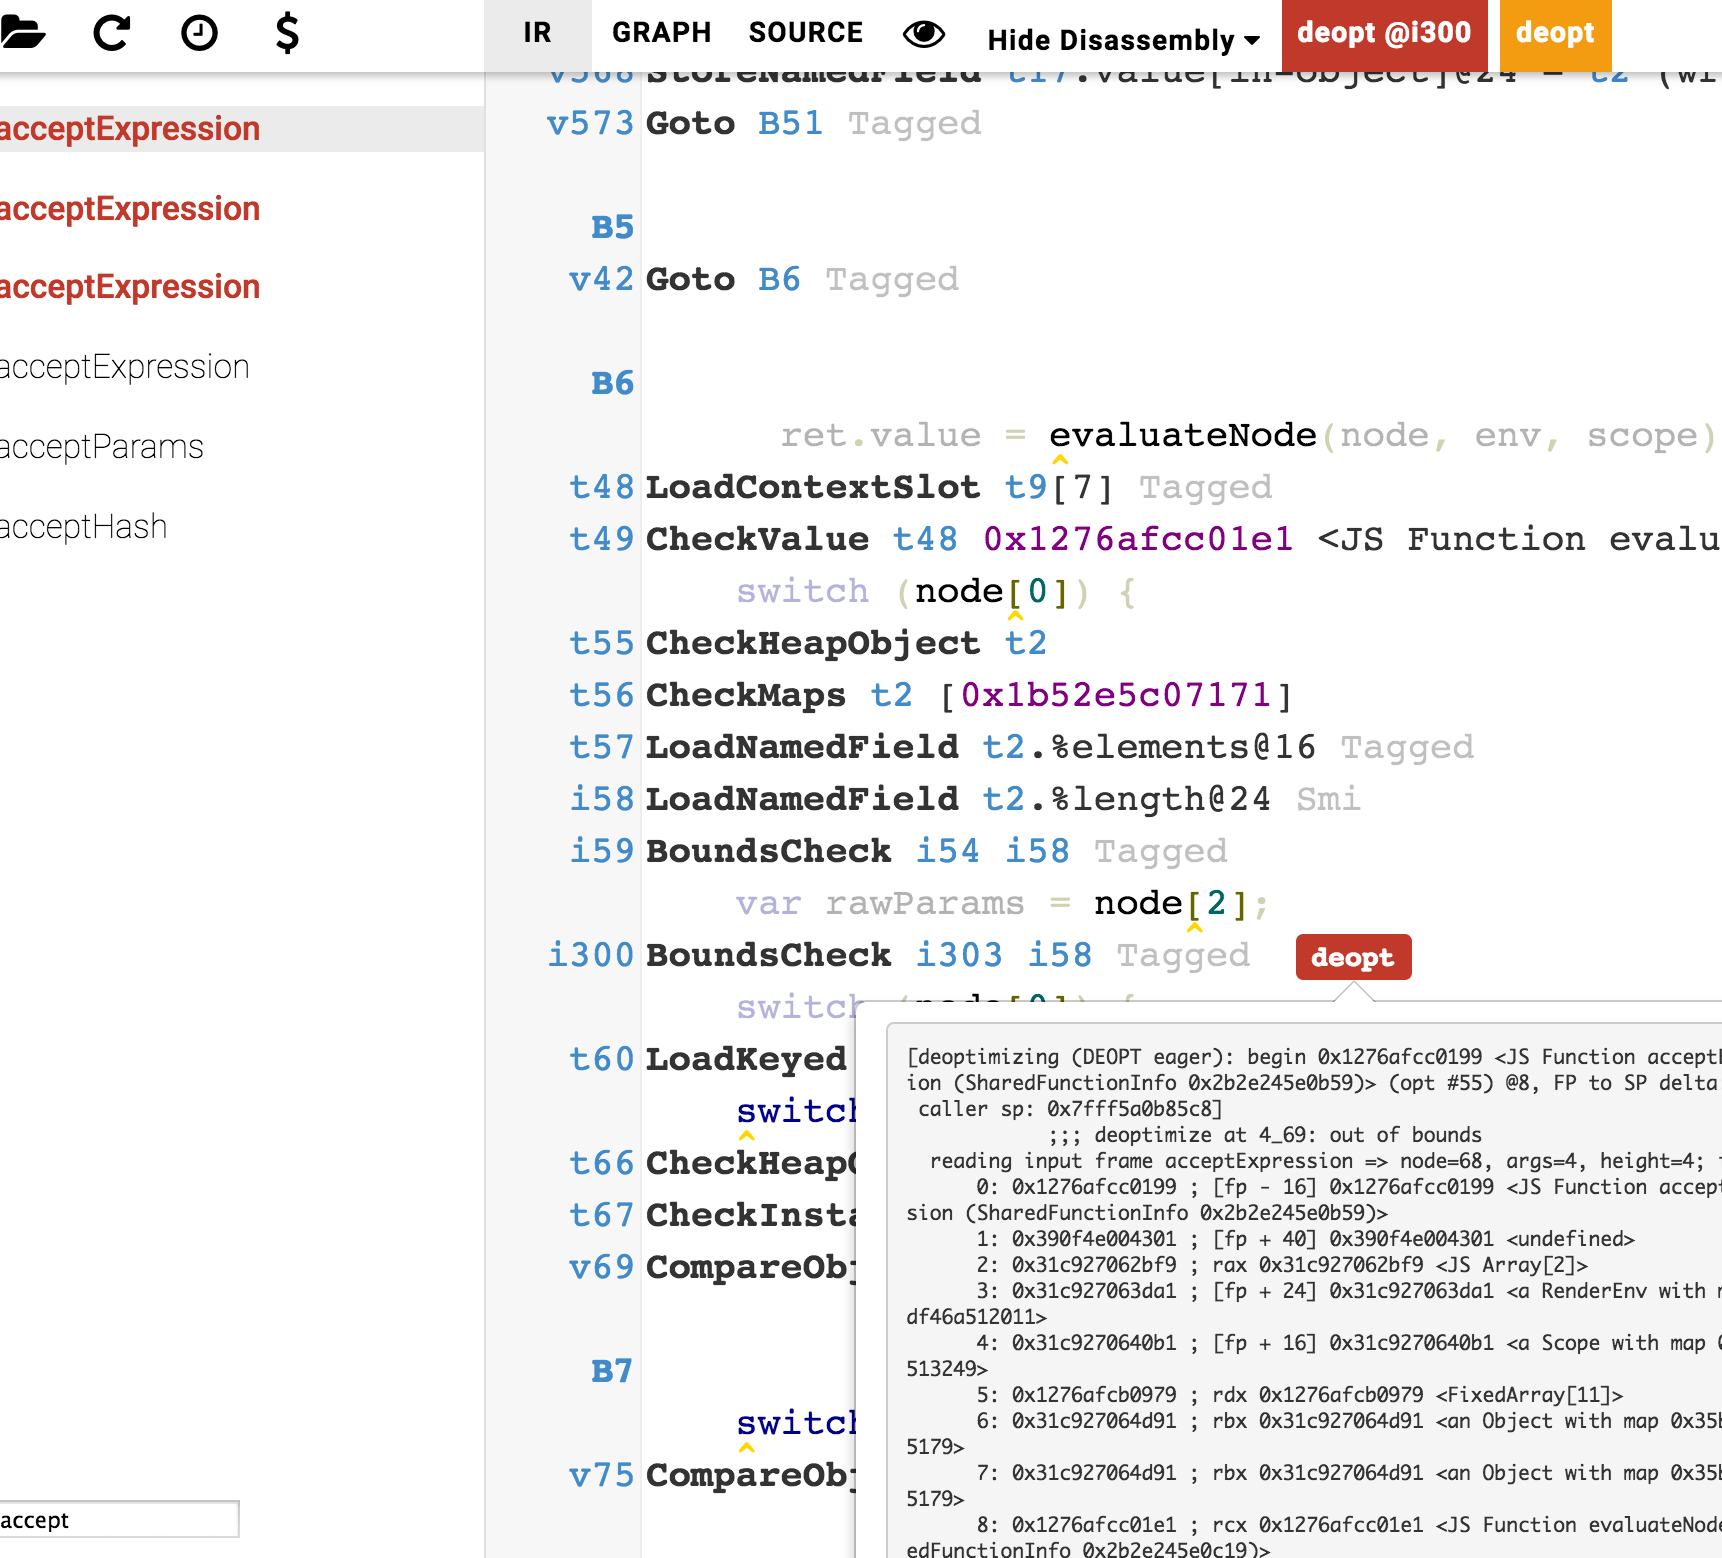Click instruction id v42
The image size is (1722, 1558).
601,279
